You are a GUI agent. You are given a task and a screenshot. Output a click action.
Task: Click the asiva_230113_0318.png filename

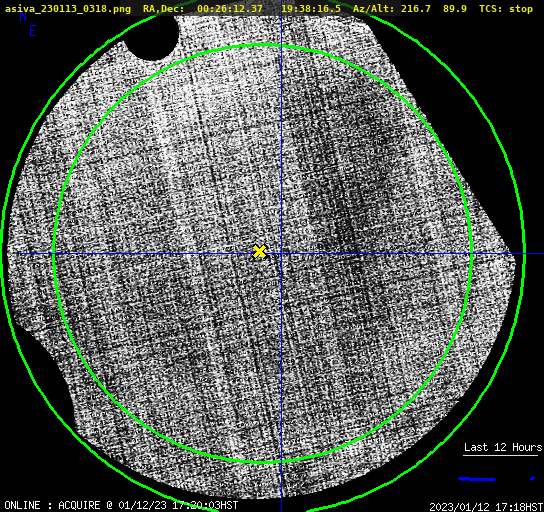point(68,9)
